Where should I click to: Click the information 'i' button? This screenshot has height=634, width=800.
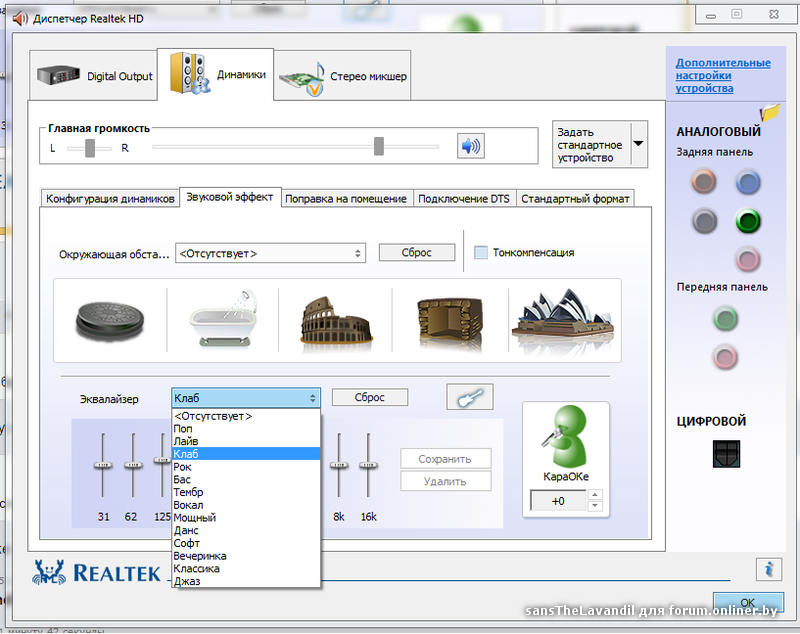[x=769, y=568]
